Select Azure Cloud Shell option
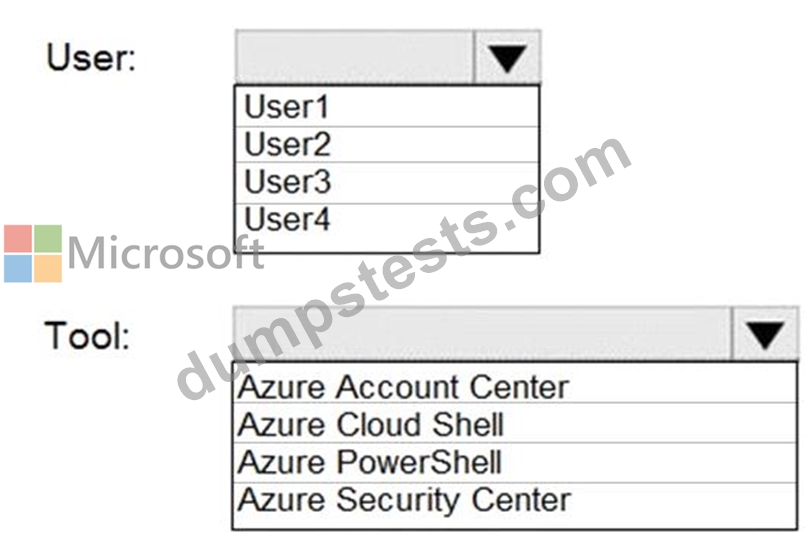Image resolution: width=807 pixels, height=536 pixels. pyautogui.click(x=515, y=423)
